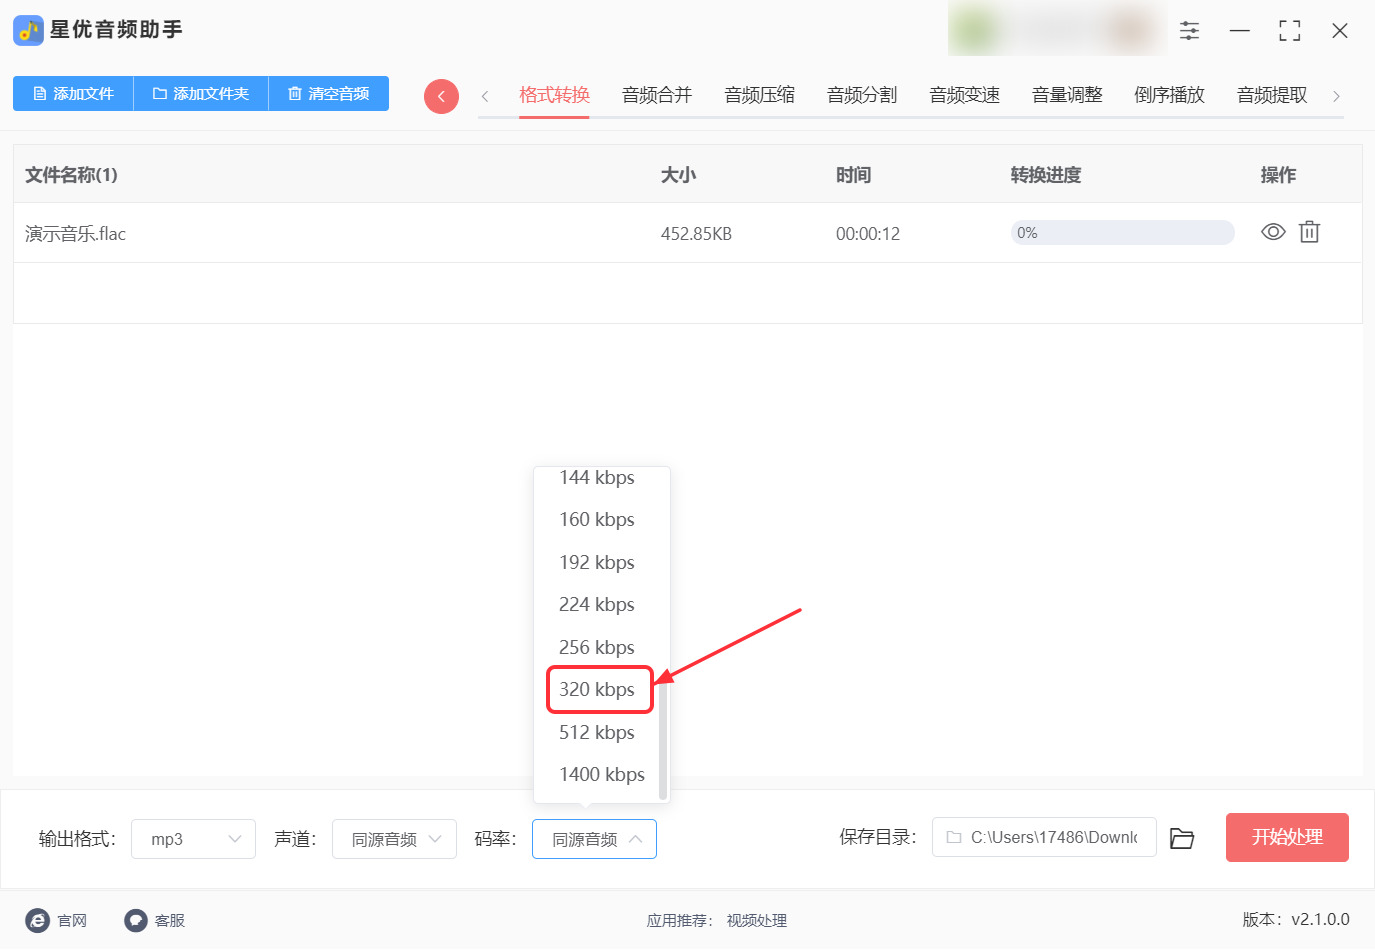
Task: Open the 视频处理 recommended app link
Action: [x=757, y=921]
